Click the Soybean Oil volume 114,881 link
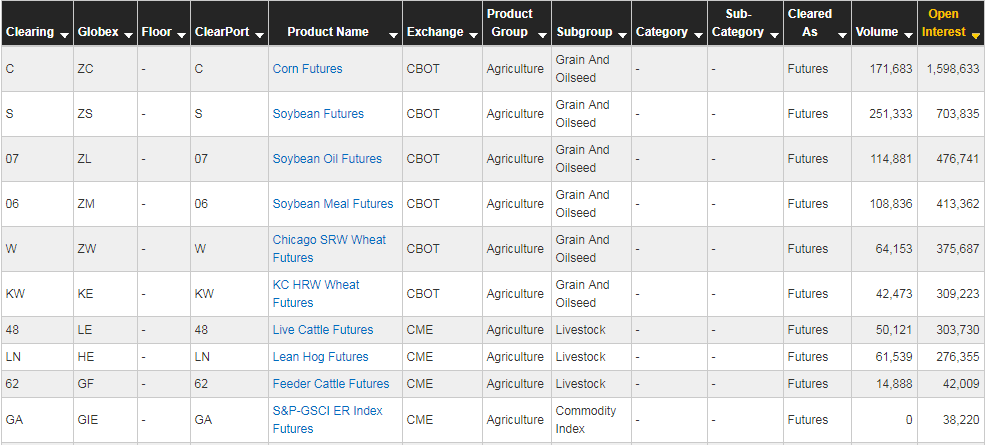 (891, 159)
